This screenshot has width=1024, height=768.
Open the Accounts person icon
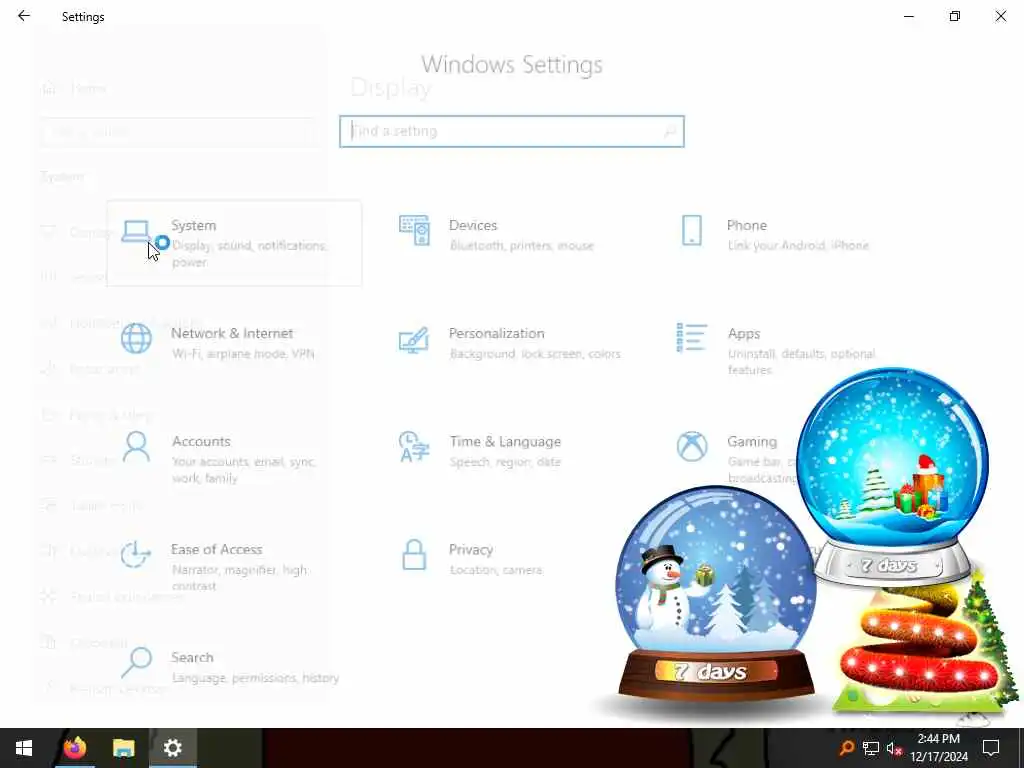[x=136, y=447]
